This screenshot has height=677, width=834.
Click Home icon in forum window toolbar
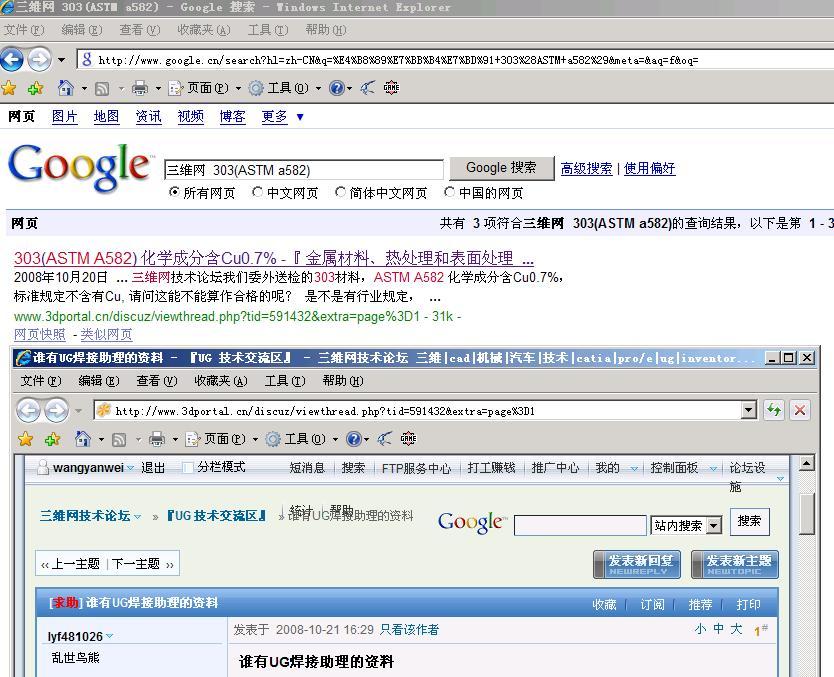[82, 439]
